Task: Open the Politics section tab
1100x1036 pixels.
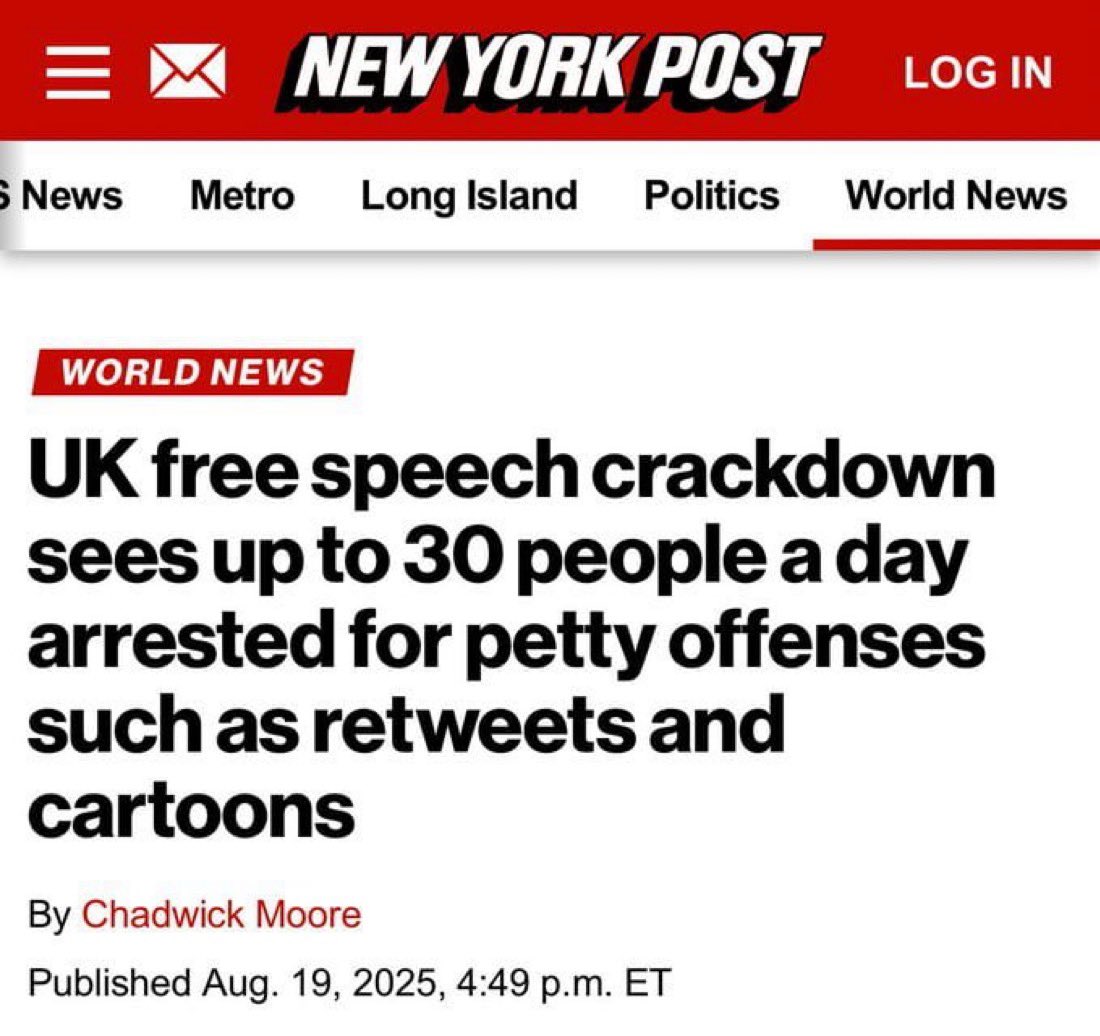Action: [x=711, y=195]
